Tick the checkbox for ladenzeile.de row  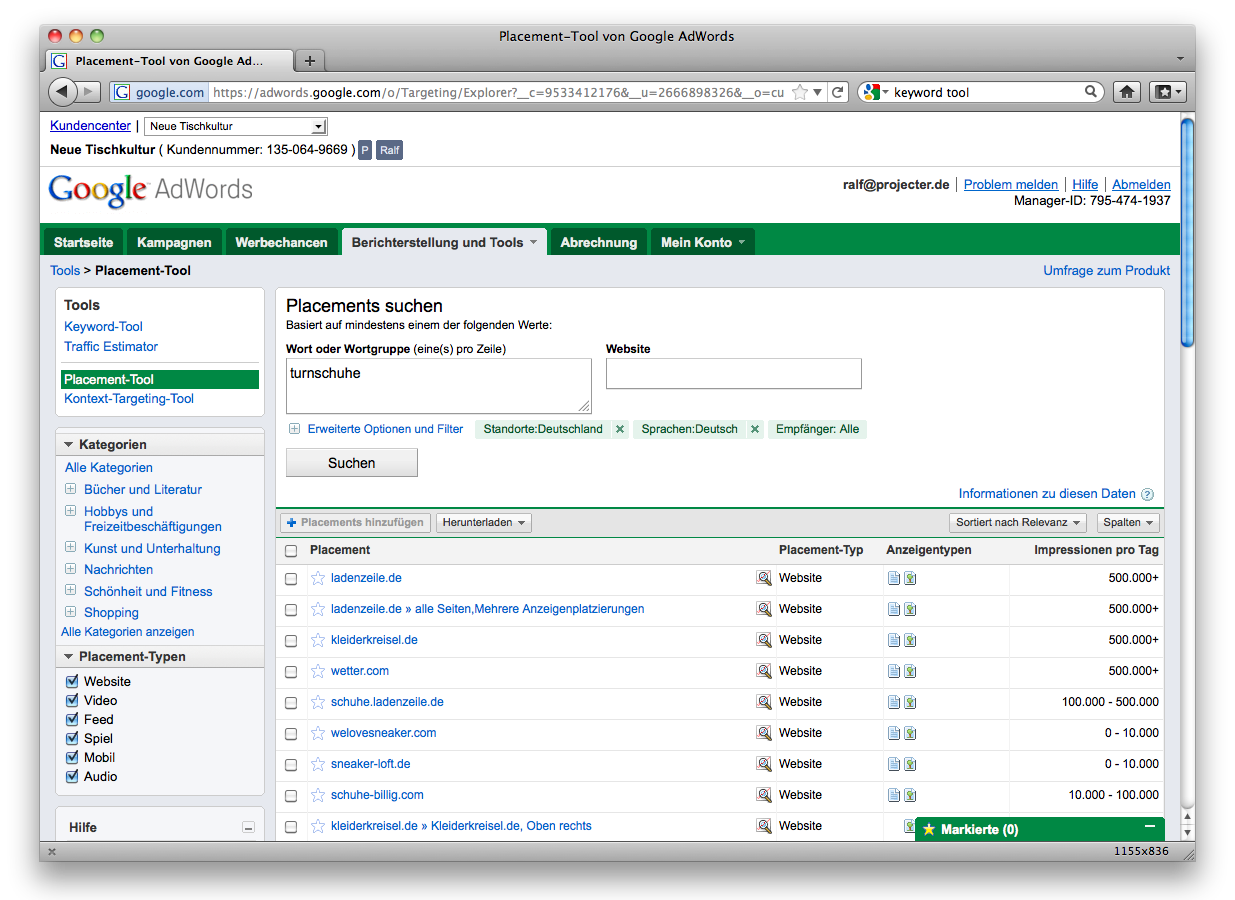[291, 579]
